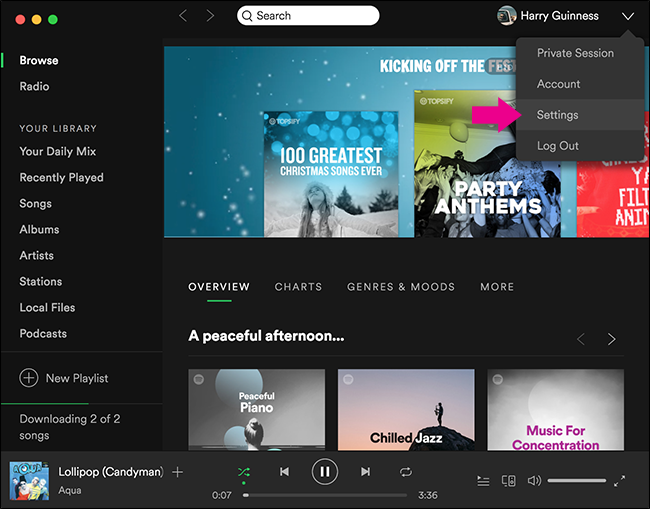Open the Music For Concentration playlist
This screenshot has width=650, height=509.
(x=555, y=410)
